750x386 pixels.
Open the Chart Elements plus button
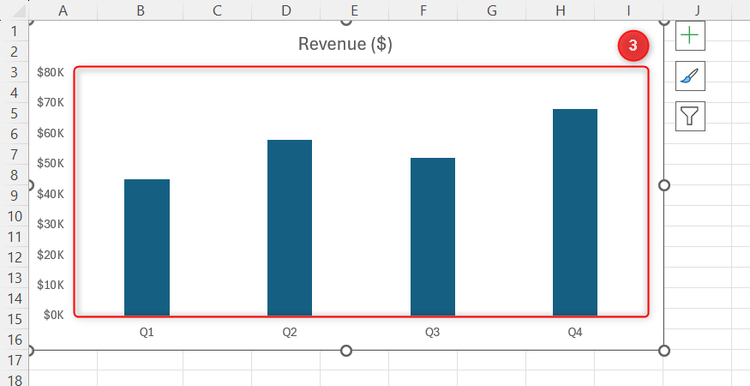[690, 35]
